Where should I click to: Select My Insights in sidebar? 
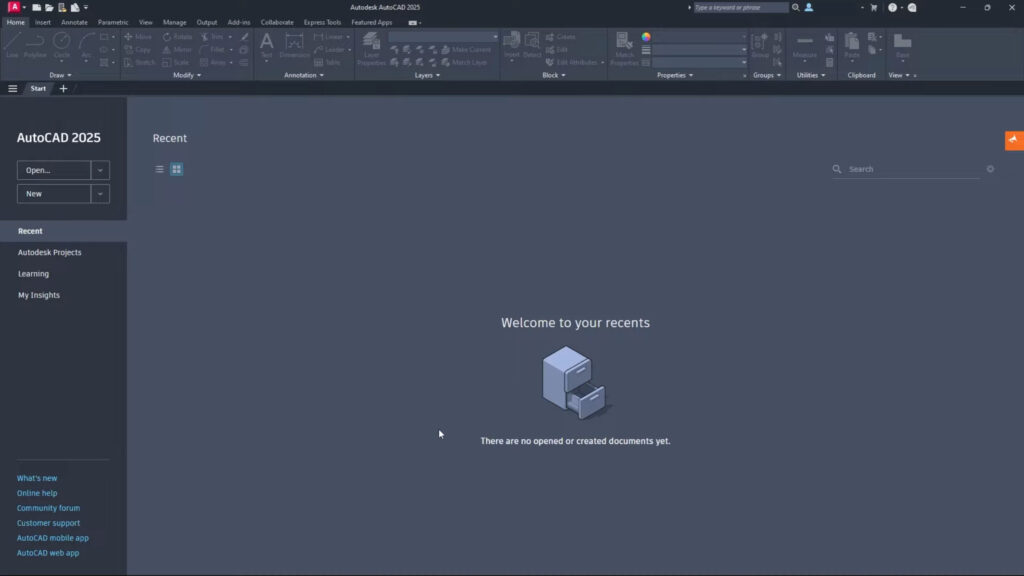click(39, 295)
